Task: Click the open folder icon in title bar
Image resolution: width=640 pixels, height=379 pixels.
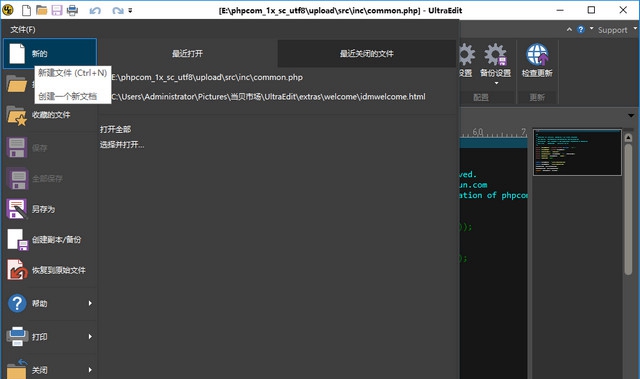Action: [41, 10]
